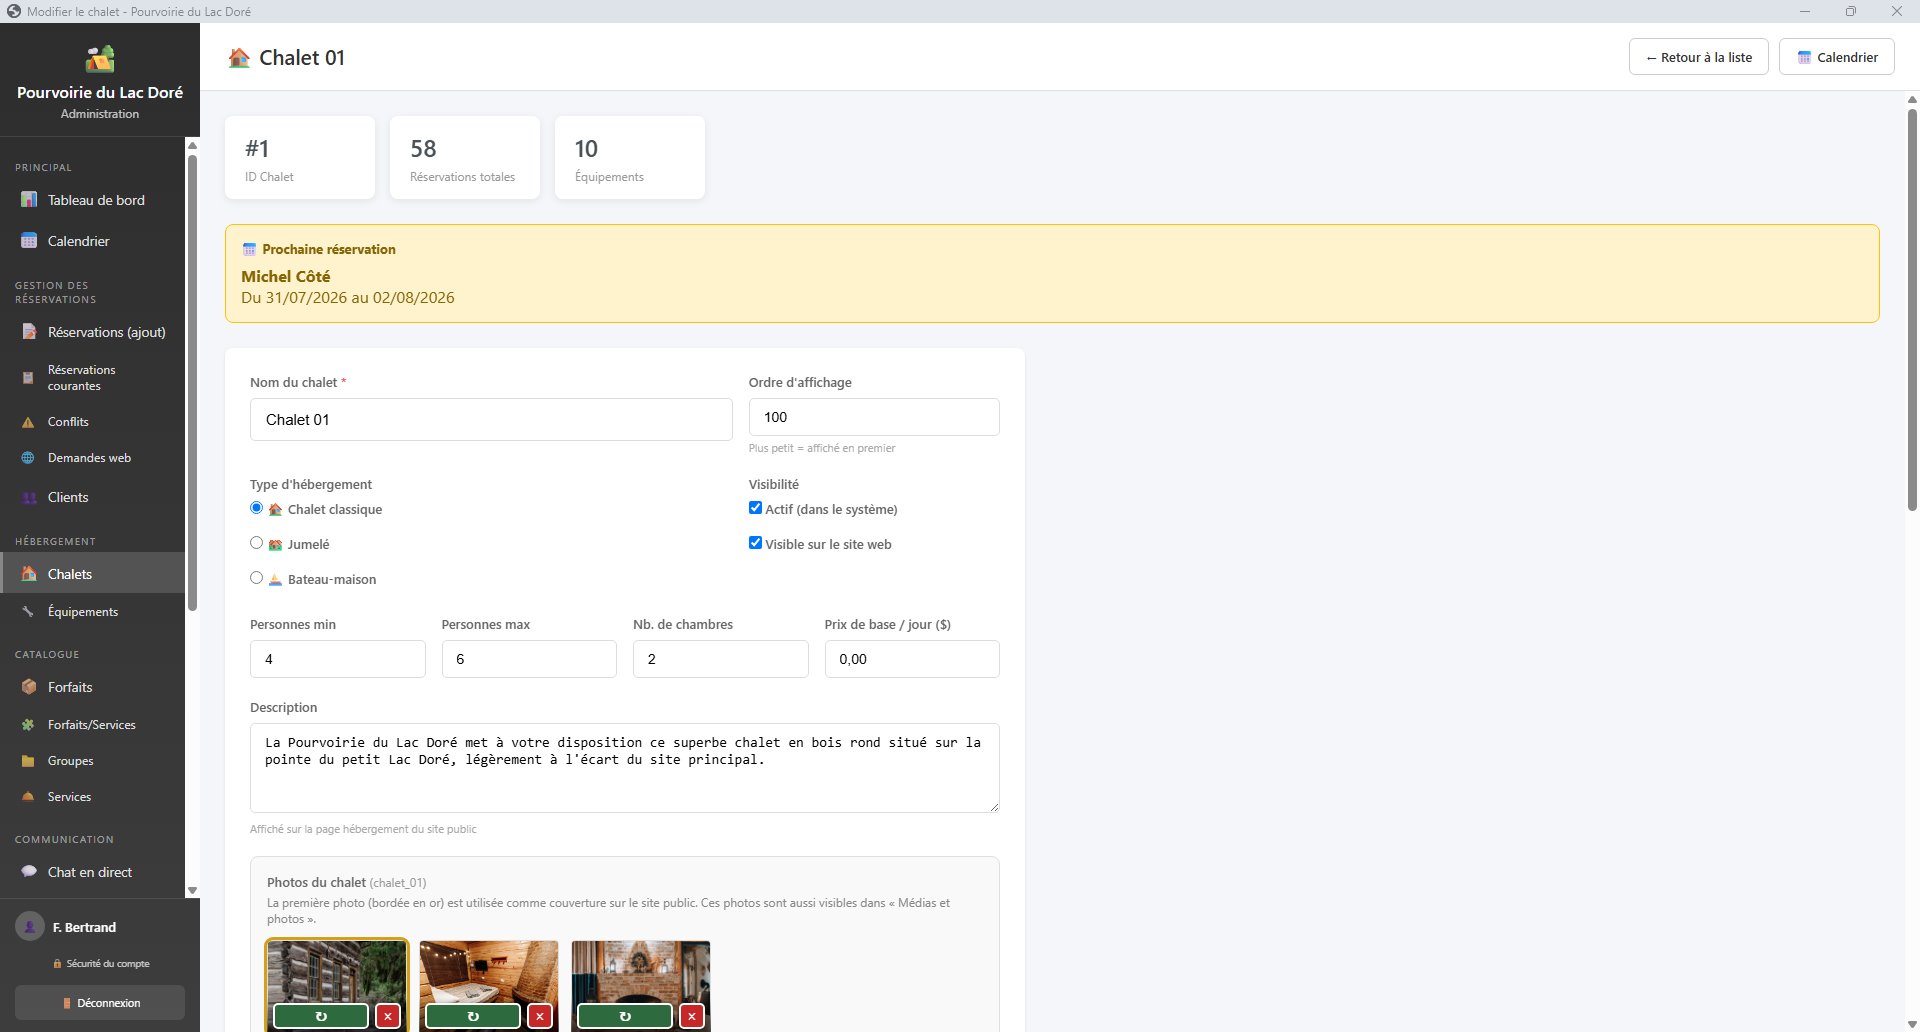This screenshot has width=1920, height=1032.
Task: Click the Déconnexion button
Action: pos(100,1003)
